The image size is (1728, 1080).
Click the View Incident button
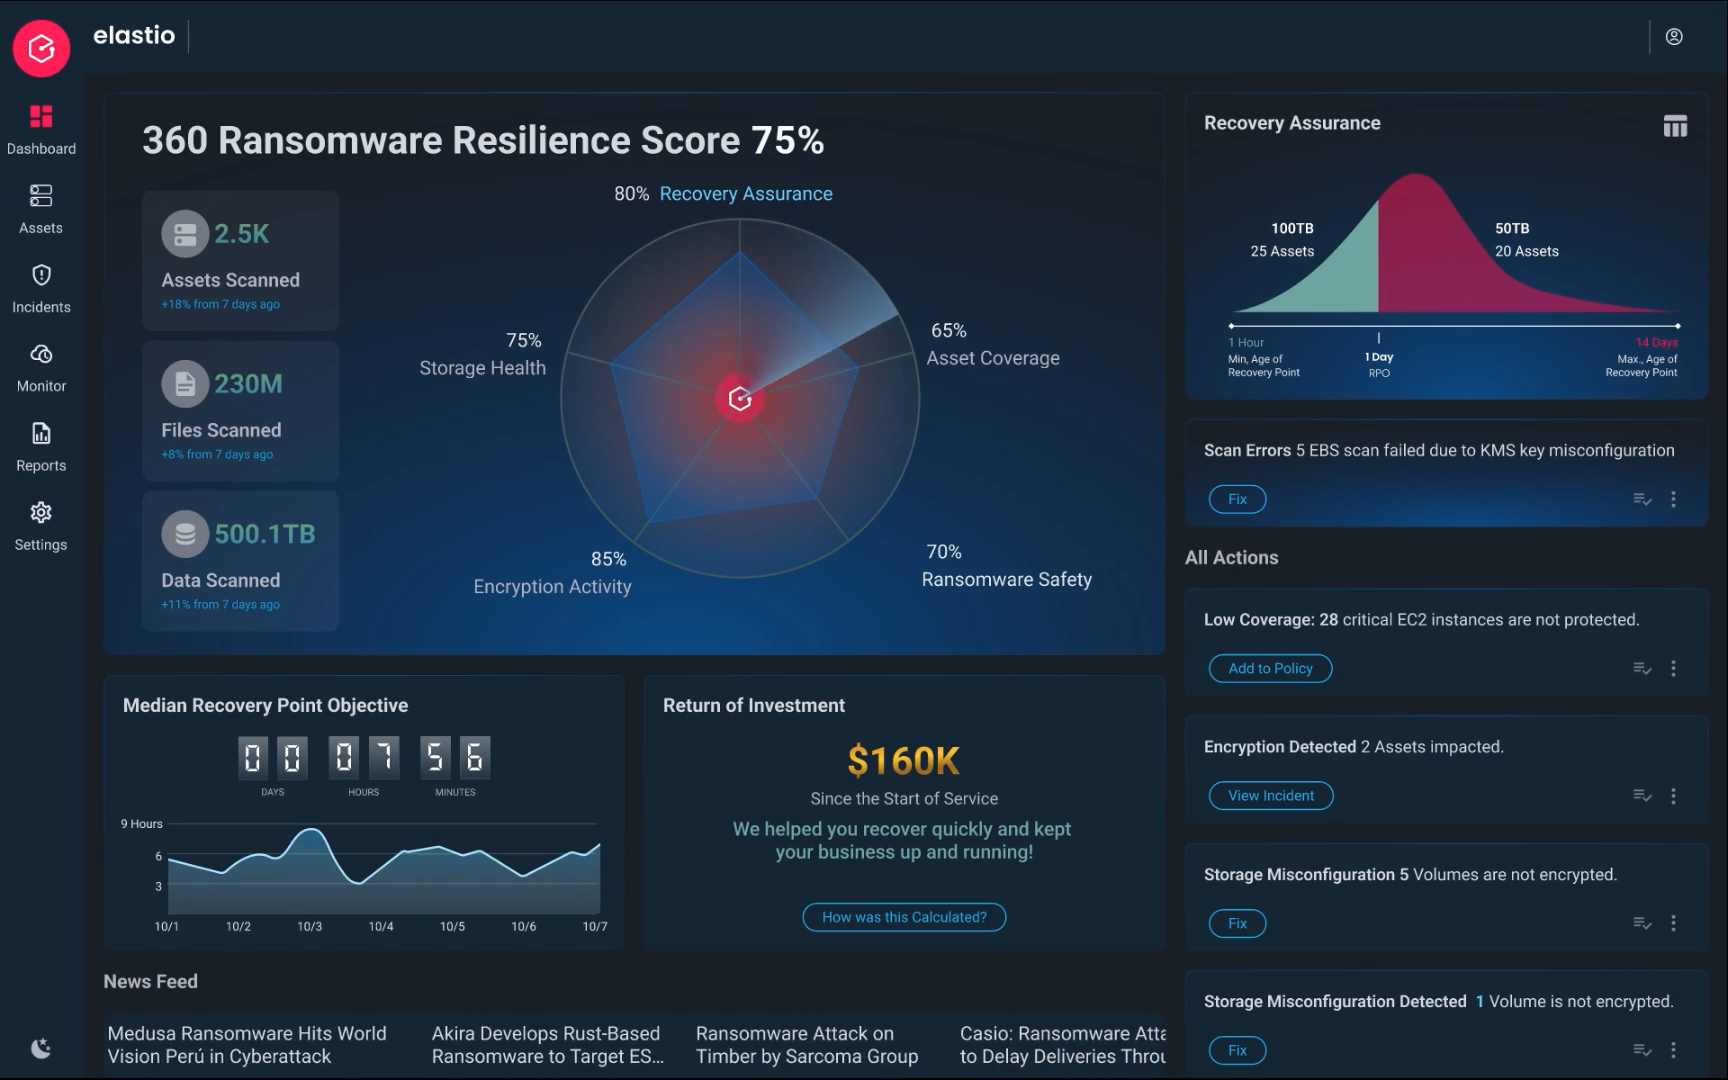coord(1270,796)
